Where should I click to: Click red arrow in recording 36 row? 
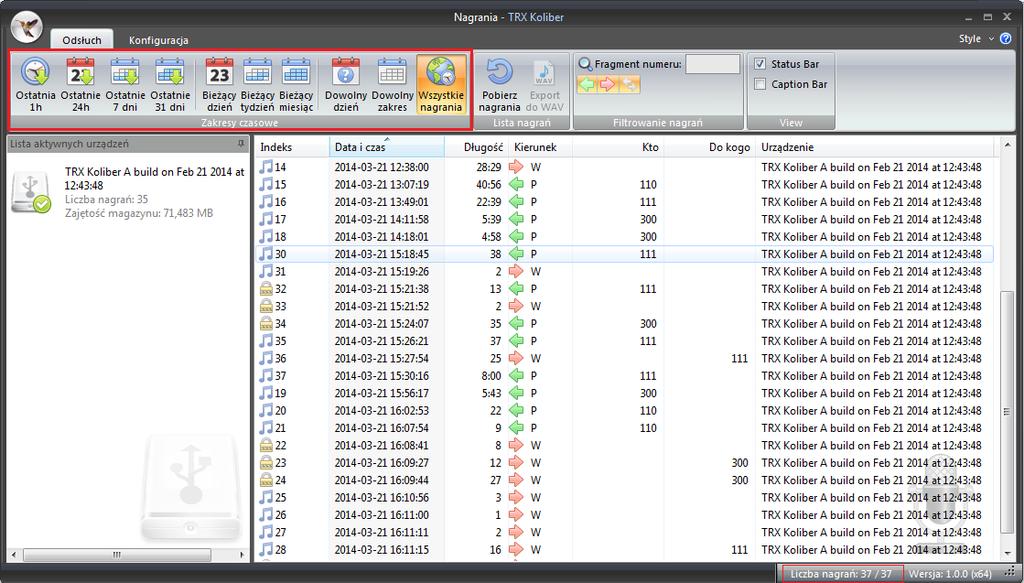point(517,358)
